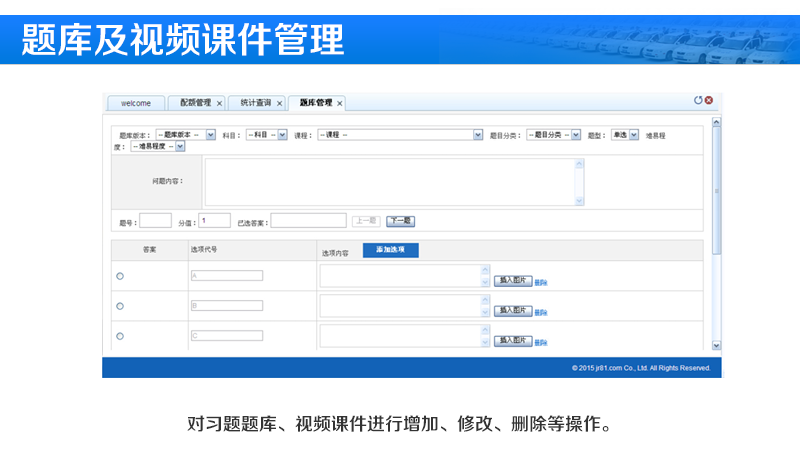Close the 统计查询 tab with its X
This screenshot has height=467, width=800.
point(279,103)
